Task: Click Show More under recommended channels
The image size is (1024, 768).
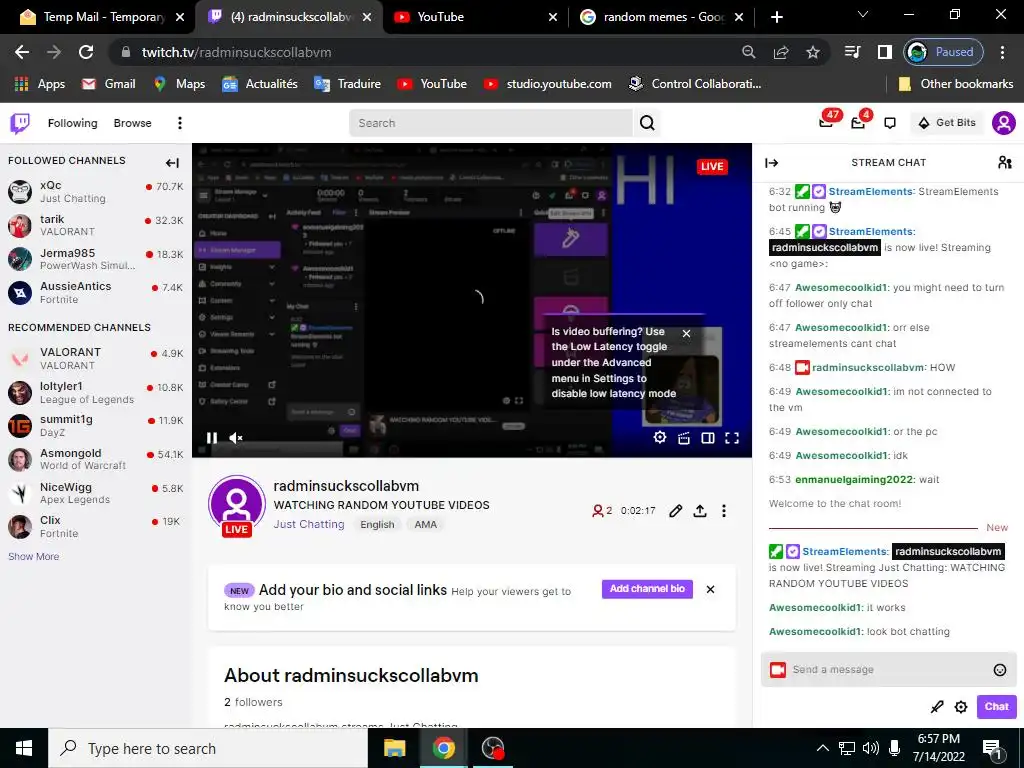Action: [33, 556]
